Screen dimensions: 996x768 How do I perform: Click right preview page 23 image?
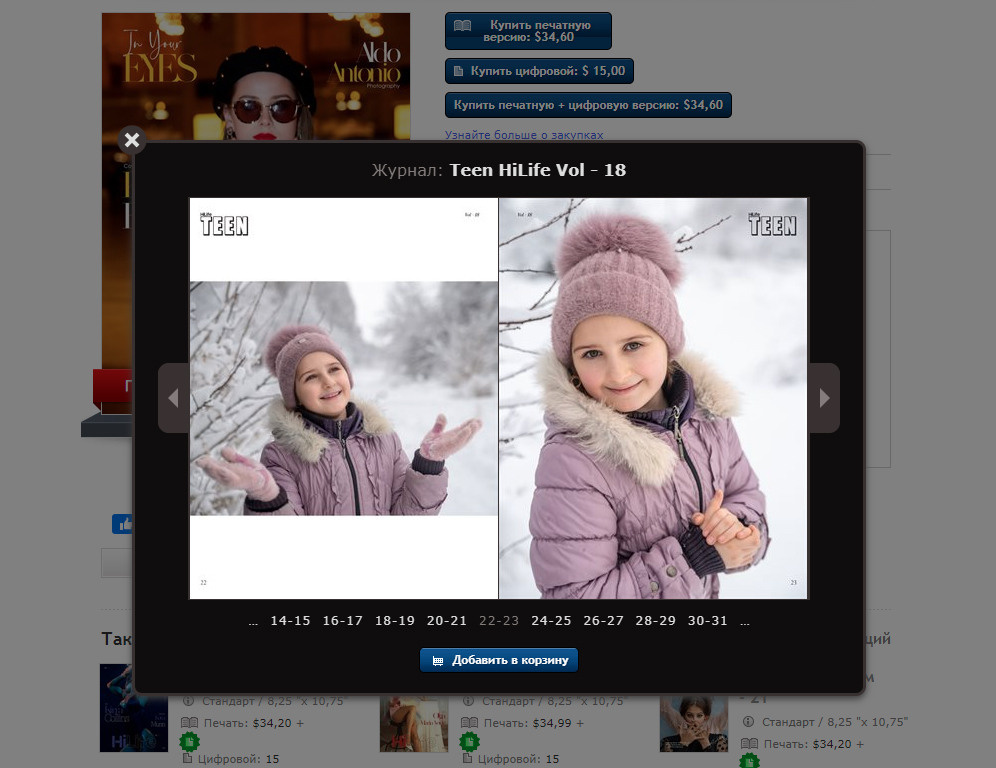pos(653,398)
